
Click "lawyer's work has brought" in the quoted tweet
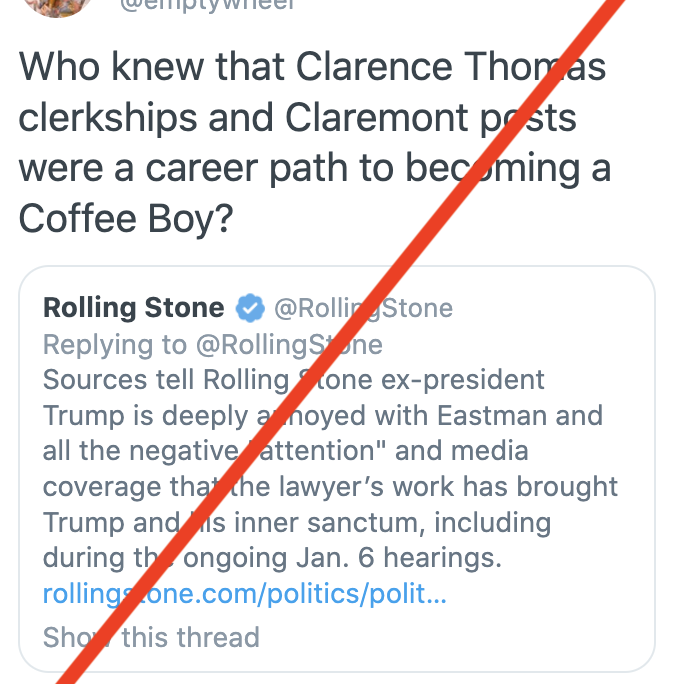pos(460,487)
